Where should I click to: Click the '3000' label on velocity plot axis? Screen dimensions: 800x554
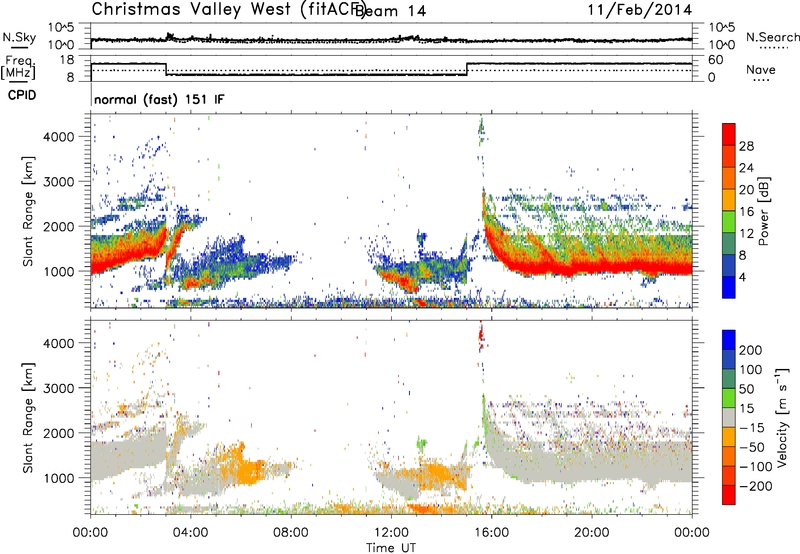58,388
